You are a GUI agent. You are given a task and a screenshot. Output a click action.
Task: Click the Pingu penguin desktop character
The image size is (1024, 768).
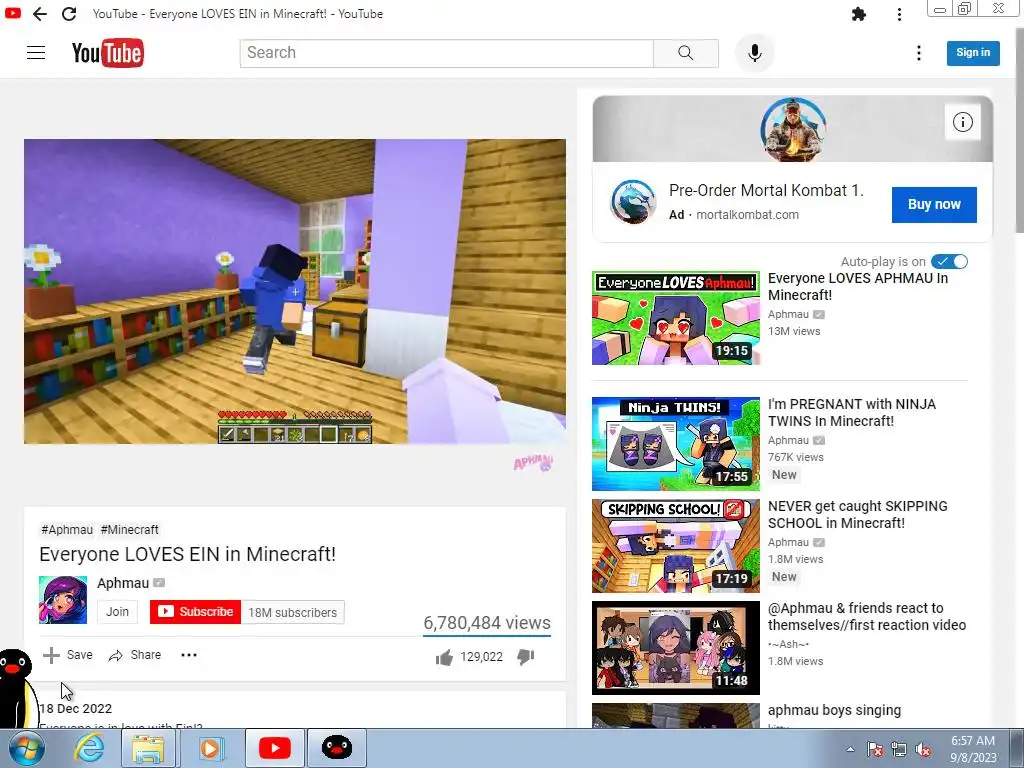coord(18,688)
